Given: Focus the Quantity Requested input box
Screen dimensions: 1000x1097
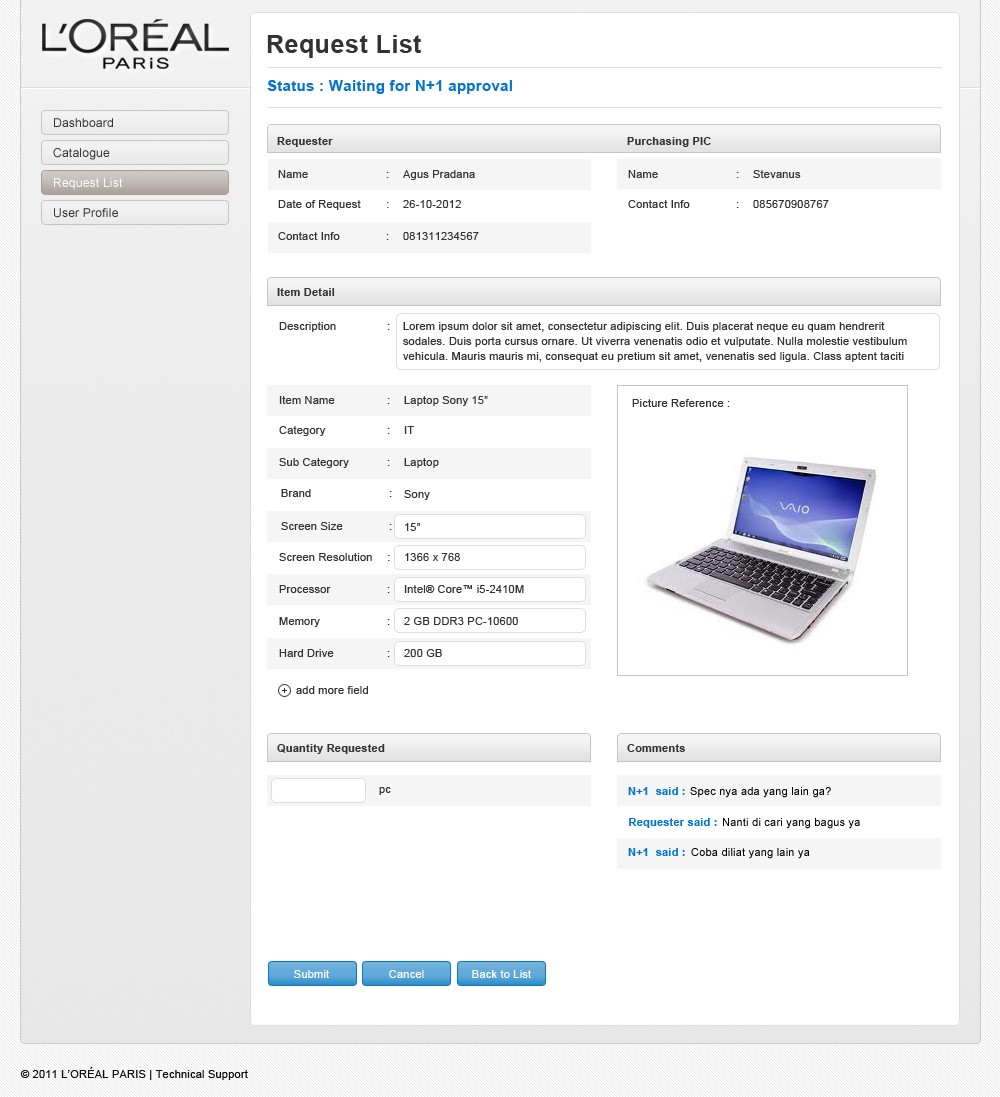Looking at the screenshot, I should (x=318, y=790).
